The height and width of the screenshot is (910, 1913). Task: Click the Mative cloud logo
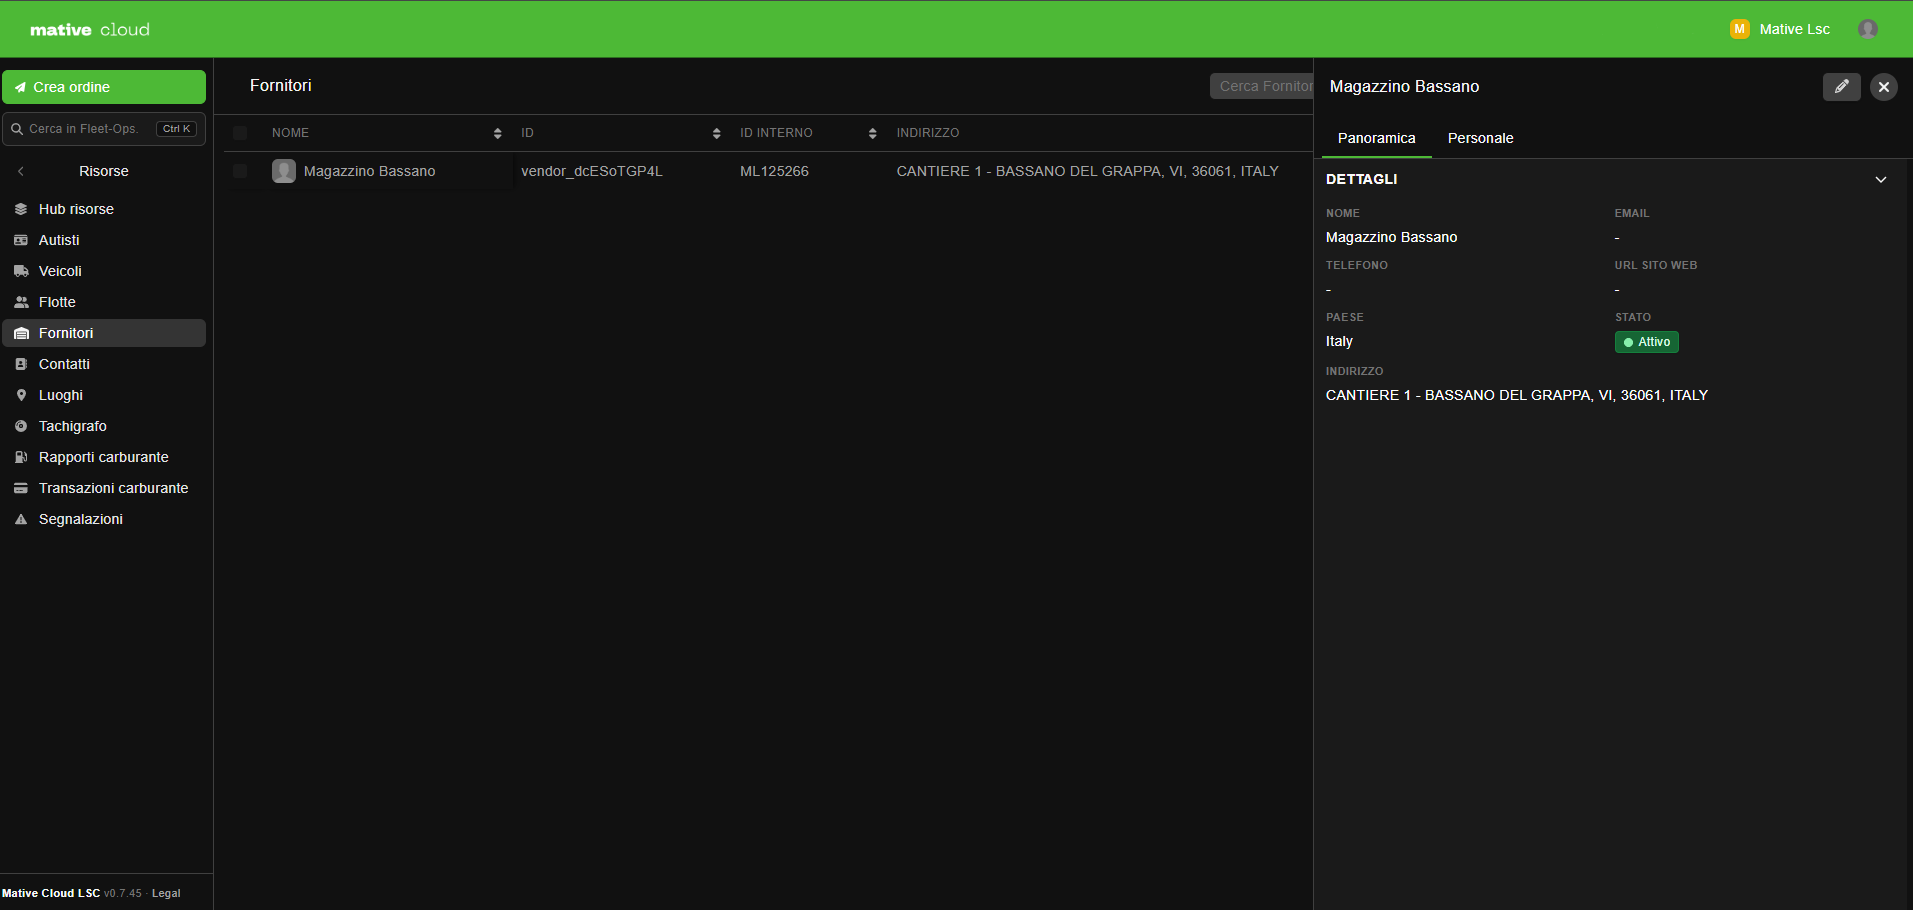90,30
